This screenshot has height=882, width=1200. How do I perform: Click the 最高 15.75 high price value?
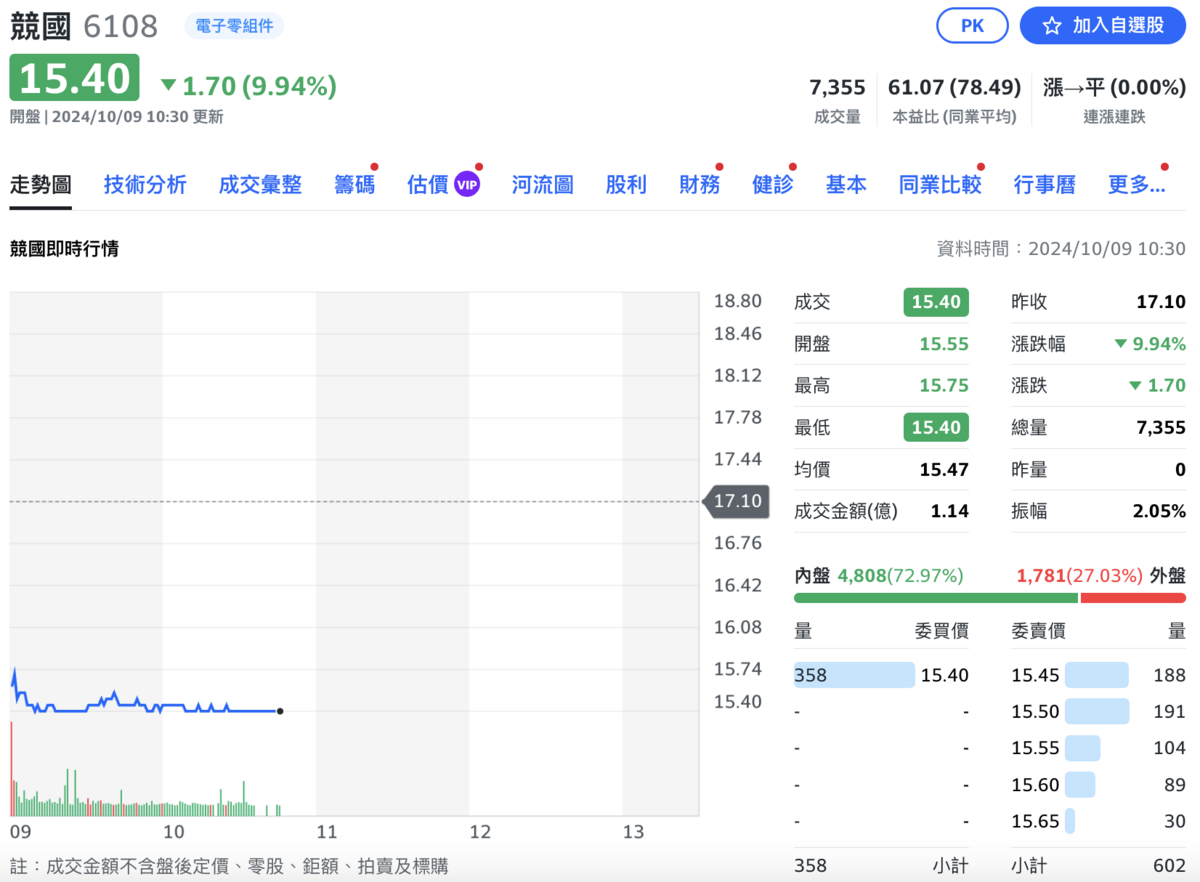(x=944, y=386)
